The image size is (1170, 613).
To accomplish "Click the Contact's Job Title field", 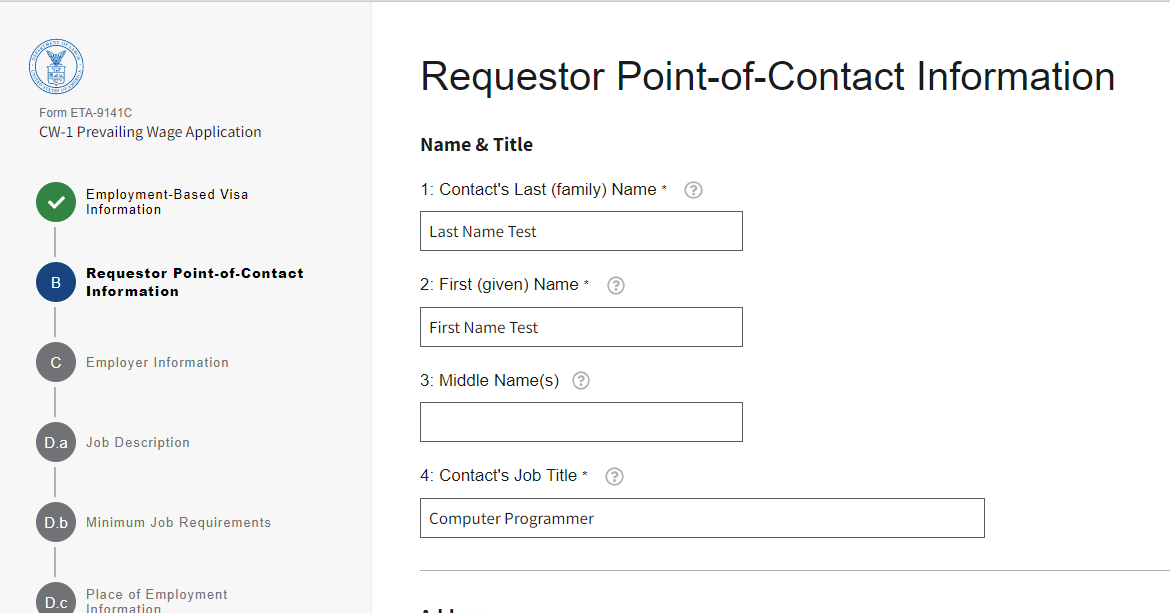I will point(702,518).
